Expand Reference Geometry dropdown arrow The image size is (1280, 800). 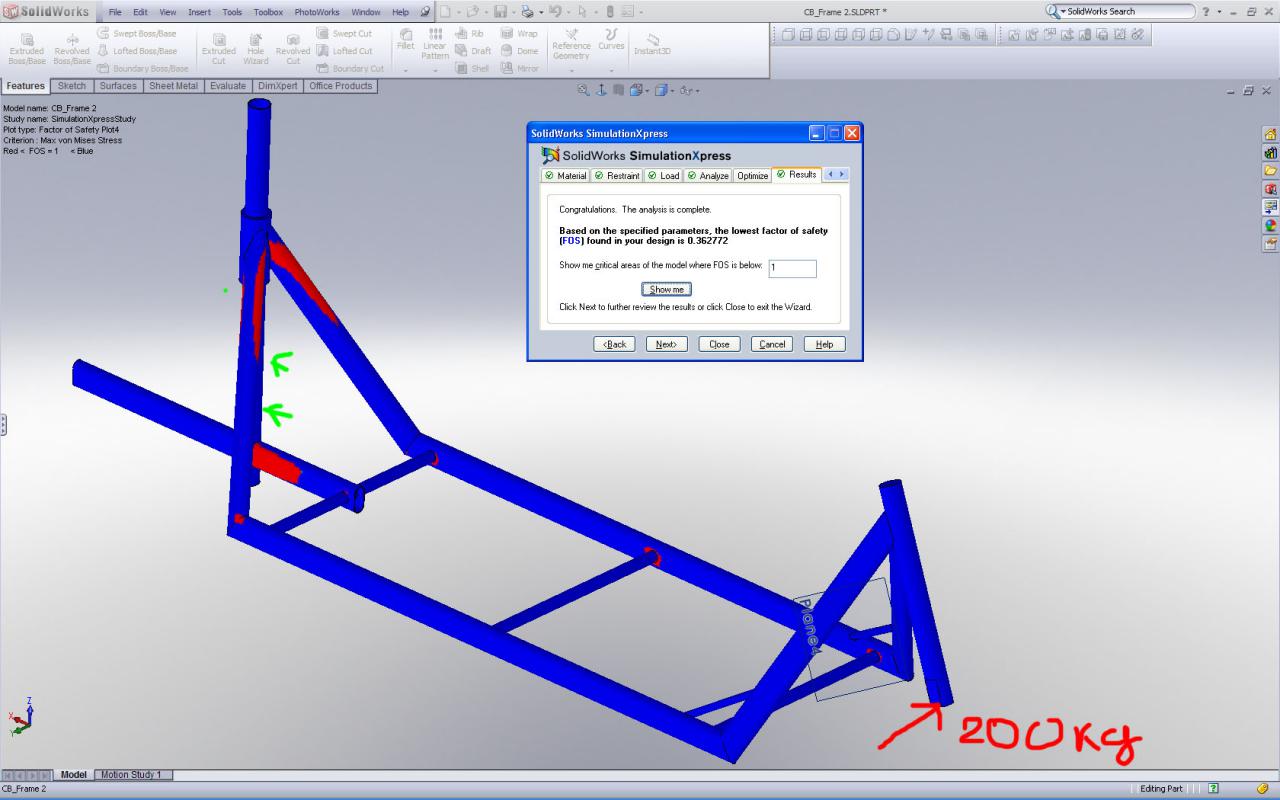click(571, 71)
